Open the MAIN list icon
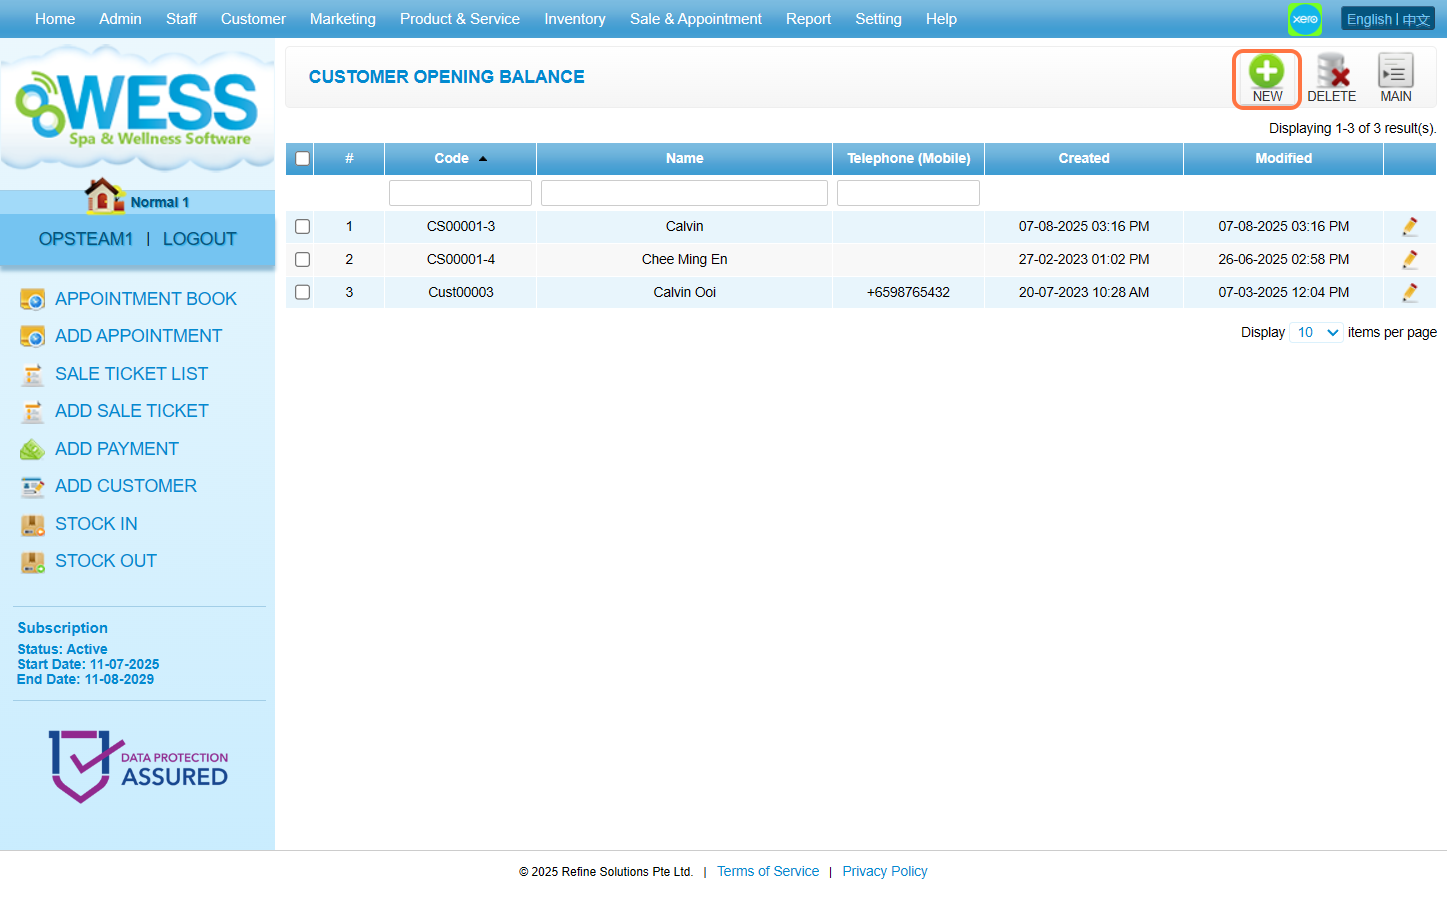The image size is (1447, 912). [x=1395, y=72]
